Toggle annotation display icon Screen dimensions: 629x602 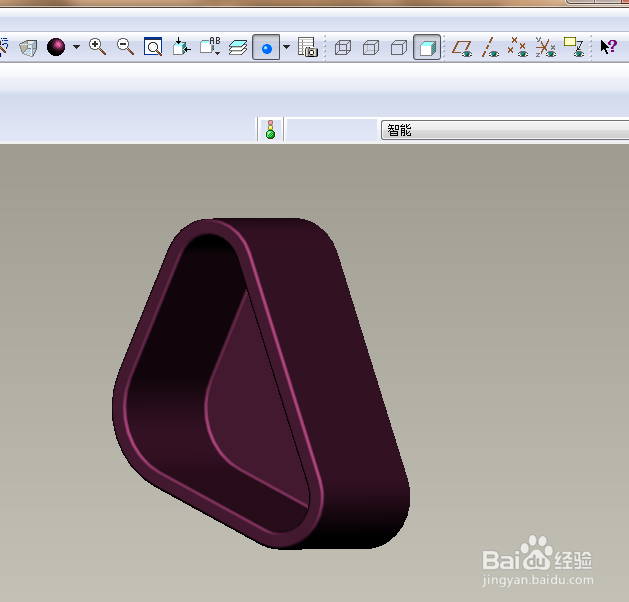pos(574,47)
